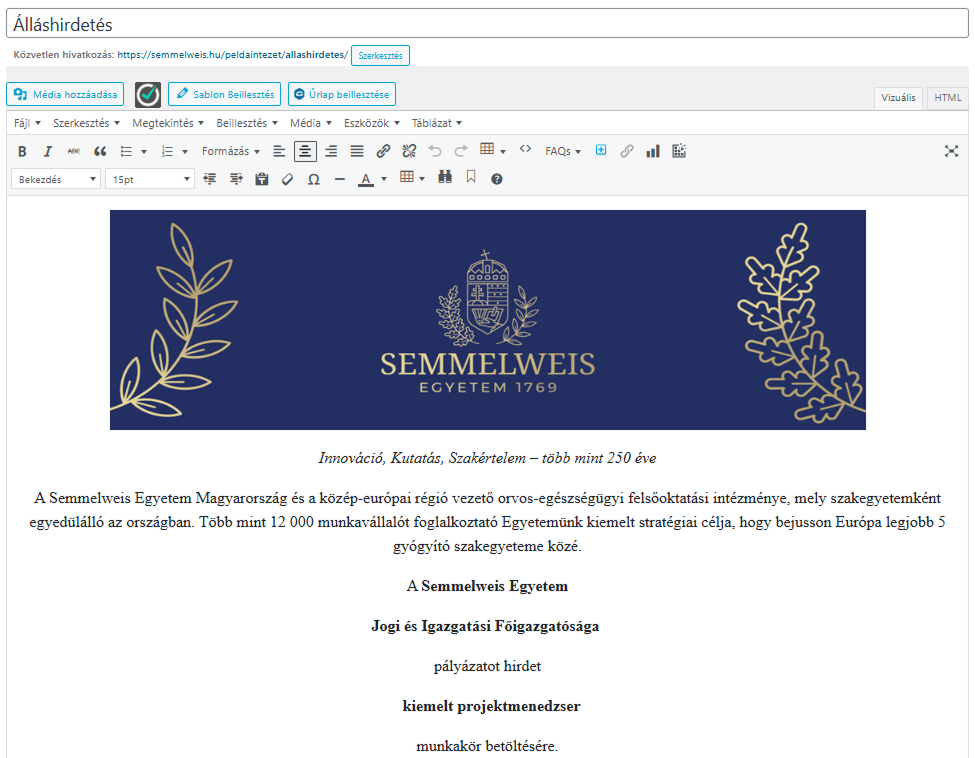
Task: Open find and replace (binoculars)
Action: click(445, 178)
